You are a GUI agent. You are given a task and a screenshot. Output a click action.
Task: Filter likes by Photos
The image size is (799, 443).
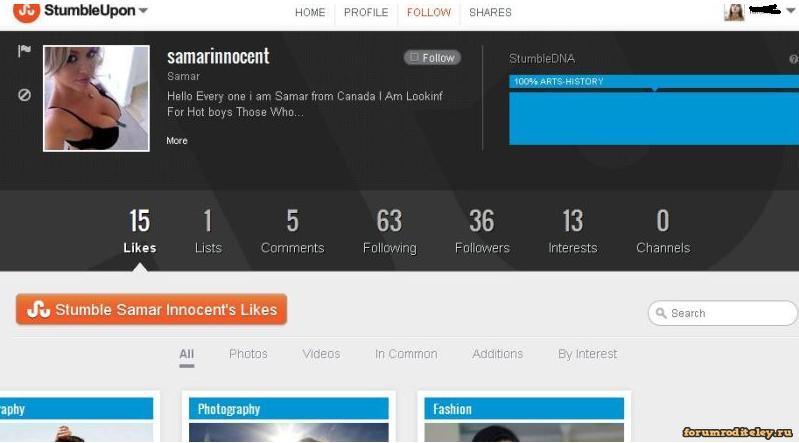coord(248,354)
